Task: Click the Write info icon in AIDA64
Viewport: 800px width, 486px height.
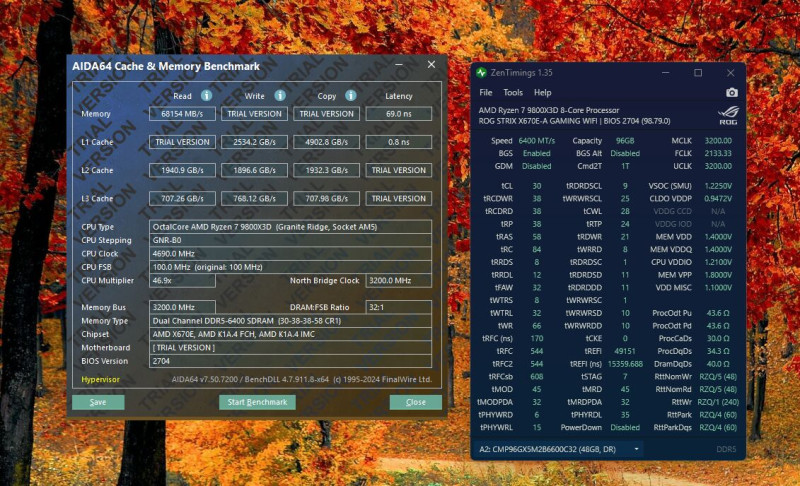Action: click(280, 95)
